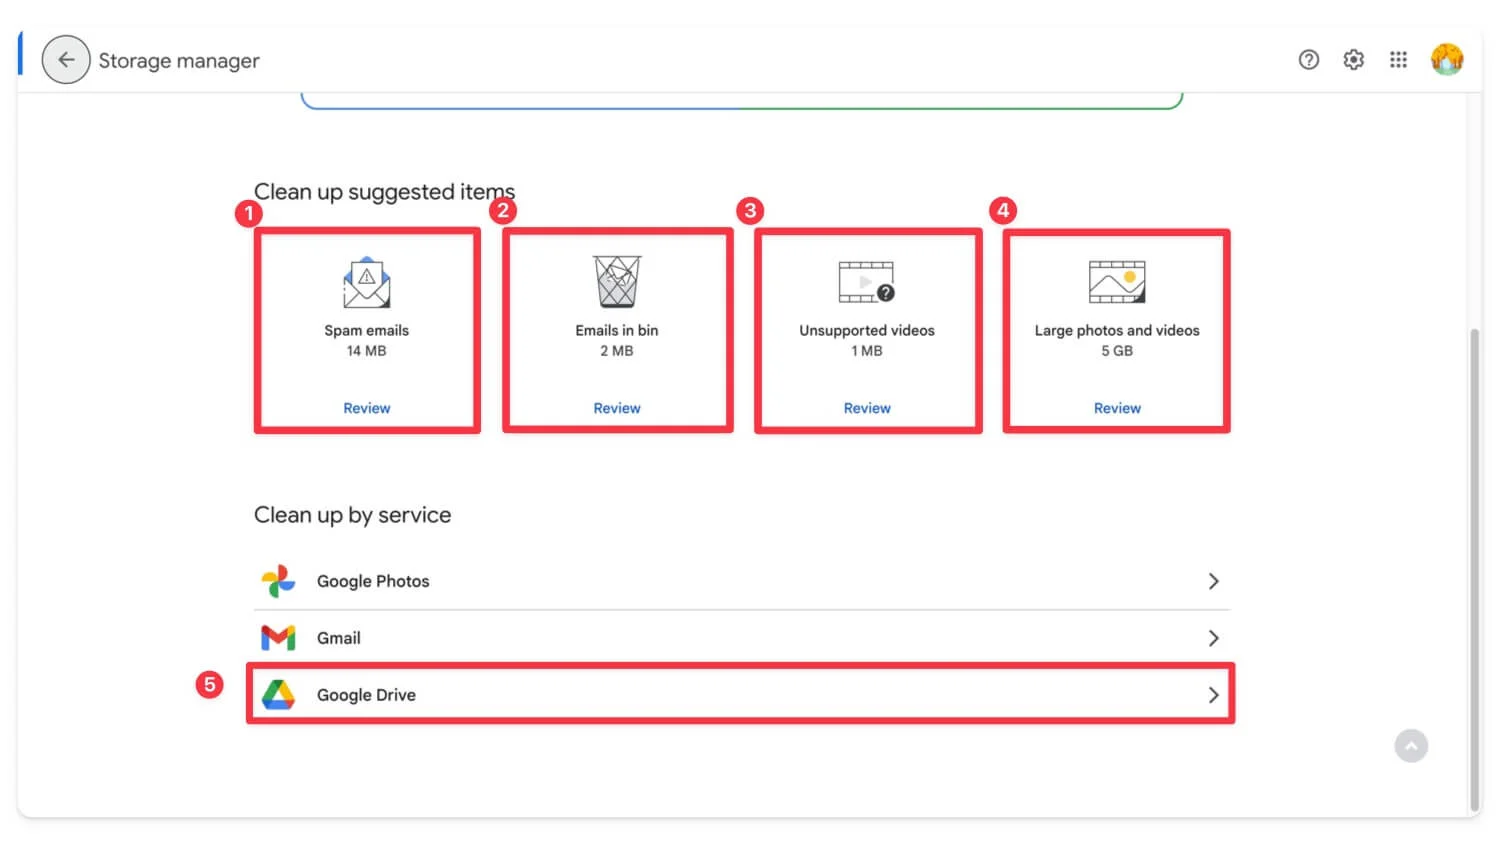This screenshot has width=1500, height=844.
Task: Click the Google Drive triangle logo
Action: pyautogui.click(x=278, y=695)
